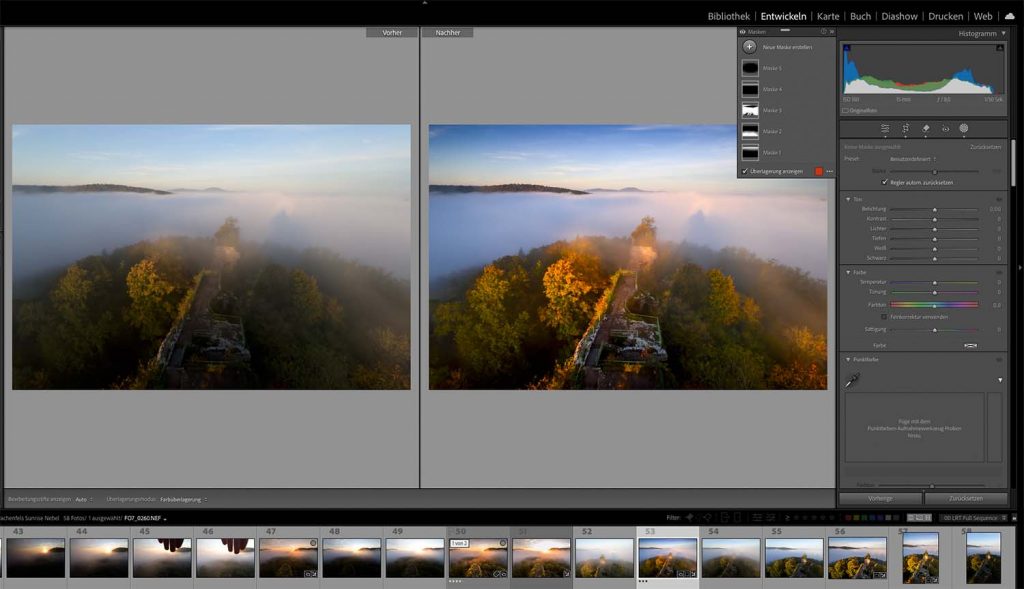Select the Edit sliders tool icon
The width and height of the screenshot is (1024, 589).
pyautogui.click(x=885, y=129)
